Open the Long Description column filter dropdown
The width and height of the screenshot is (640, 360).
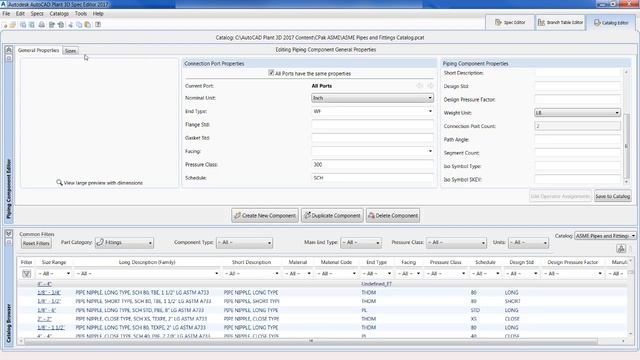(147, 273)
